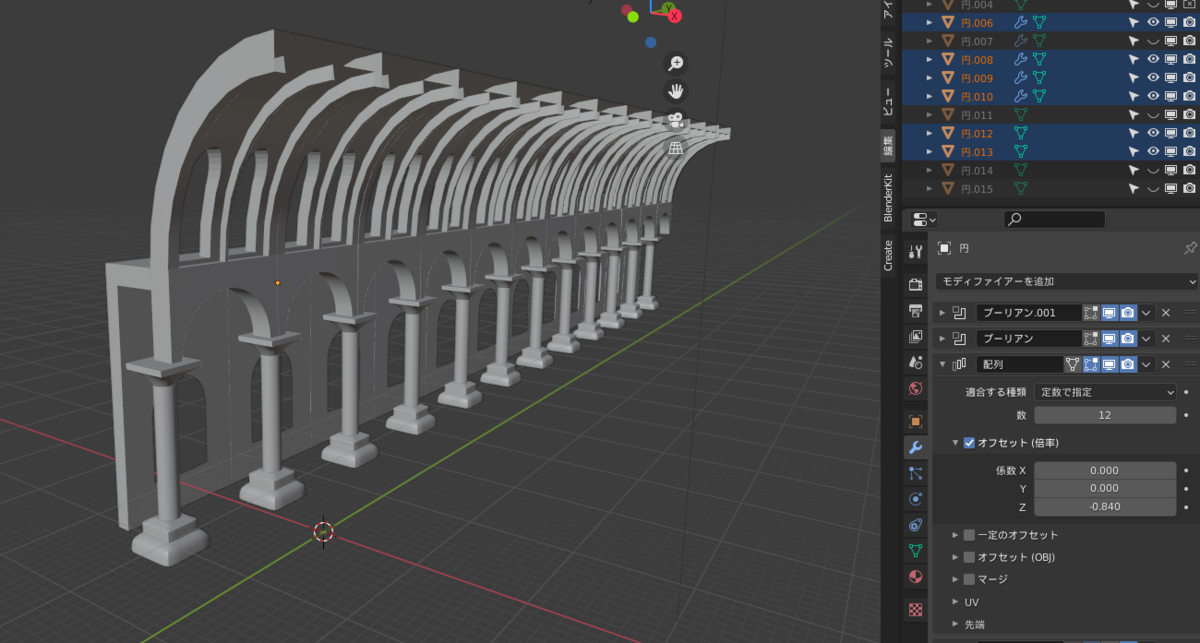Image resolution: width=1200 pixels, height=643 pixels.
Task: Open the Object Constraint properties icon
Action: pos(915,525)
